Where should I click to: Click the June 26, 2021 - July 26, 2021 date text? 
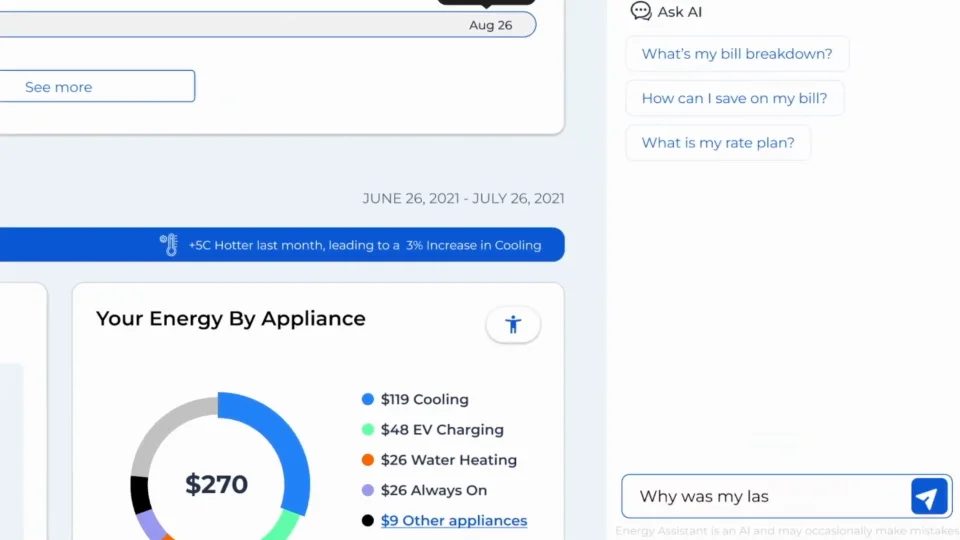(463, 198)
